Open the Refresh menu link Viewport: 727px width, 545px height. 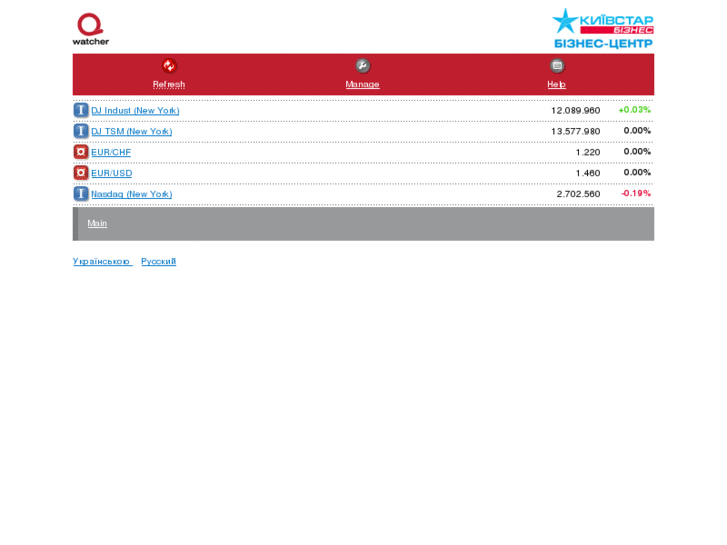tap(169, 84)
